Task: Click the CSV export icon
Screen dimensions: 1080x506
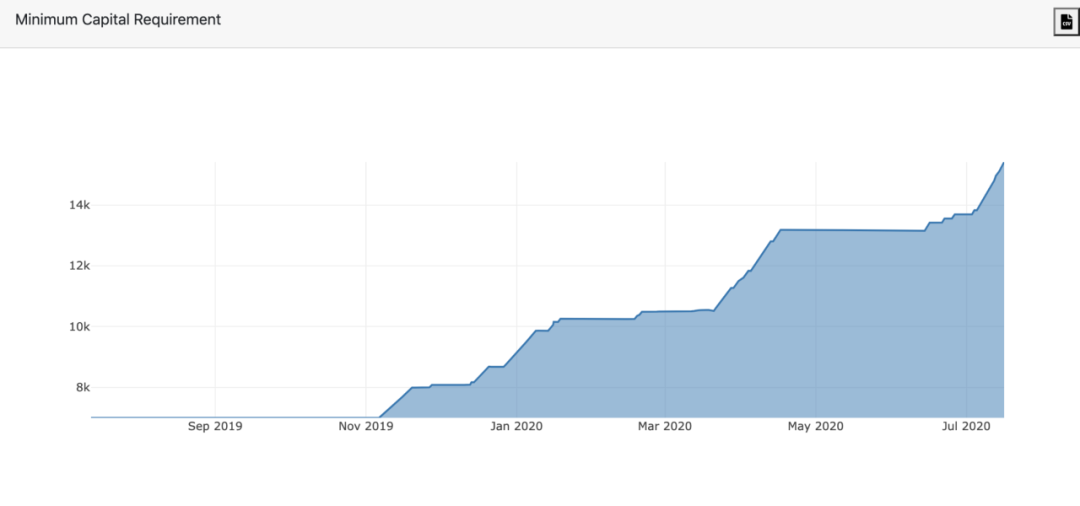Action: point(1066,23)
